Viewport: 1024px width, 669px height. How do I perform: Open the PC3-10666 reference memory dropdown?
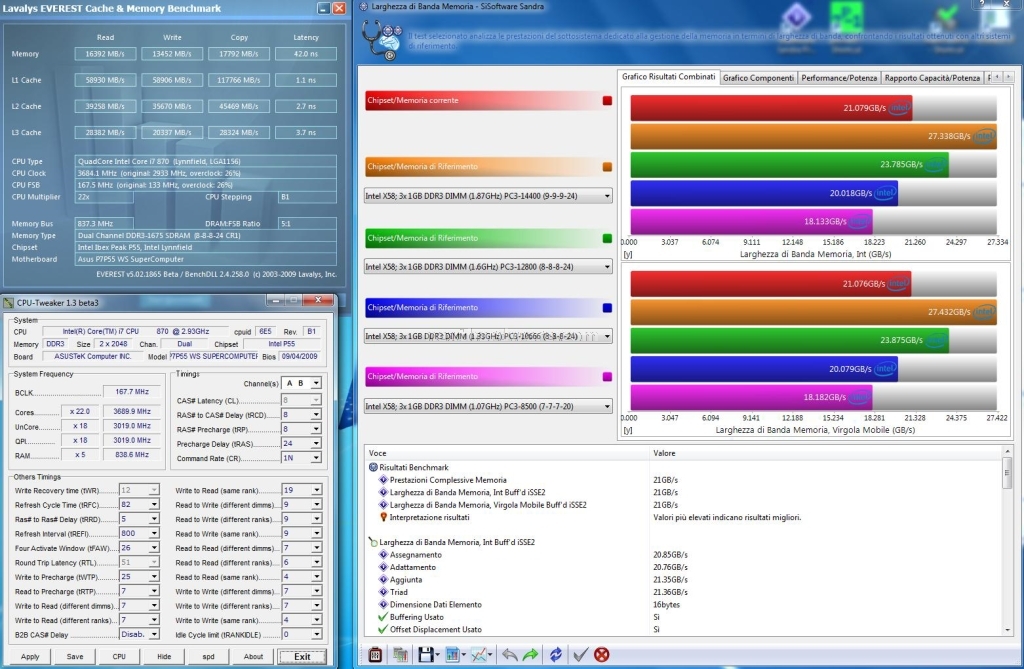tap(488, 336)
